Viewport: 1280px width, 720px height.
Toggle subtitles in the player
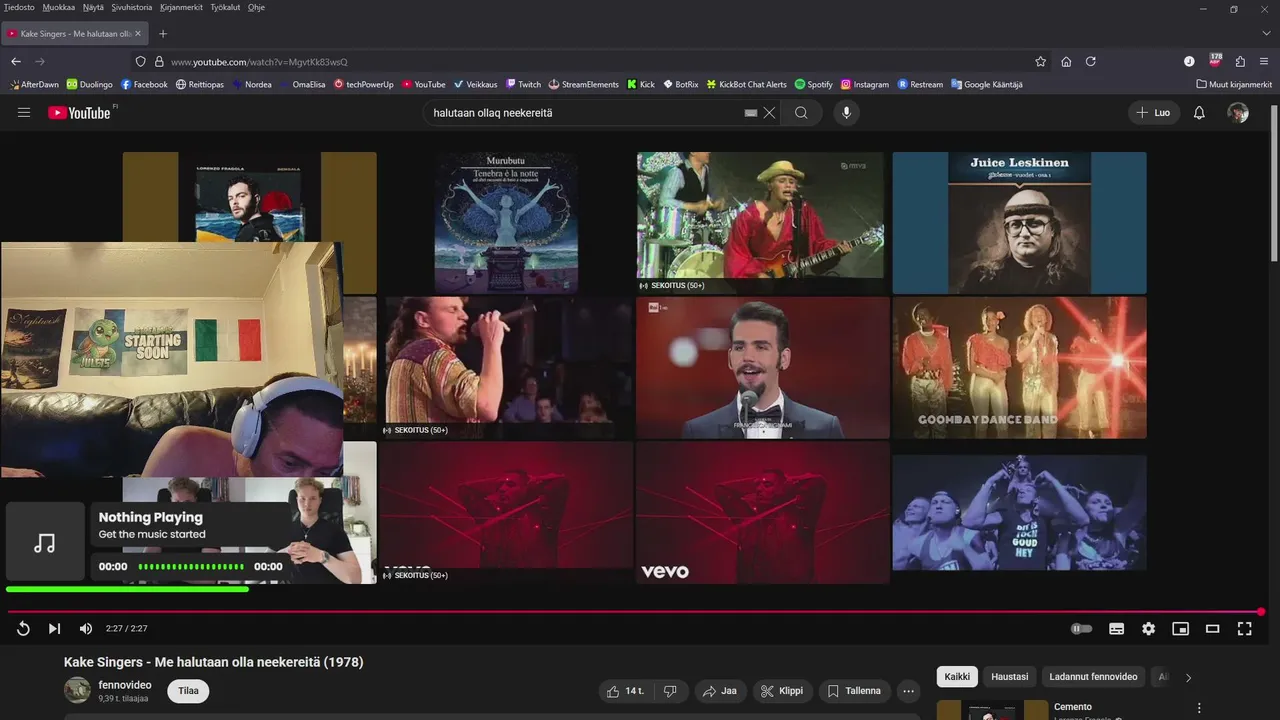tap(1117, 628)
